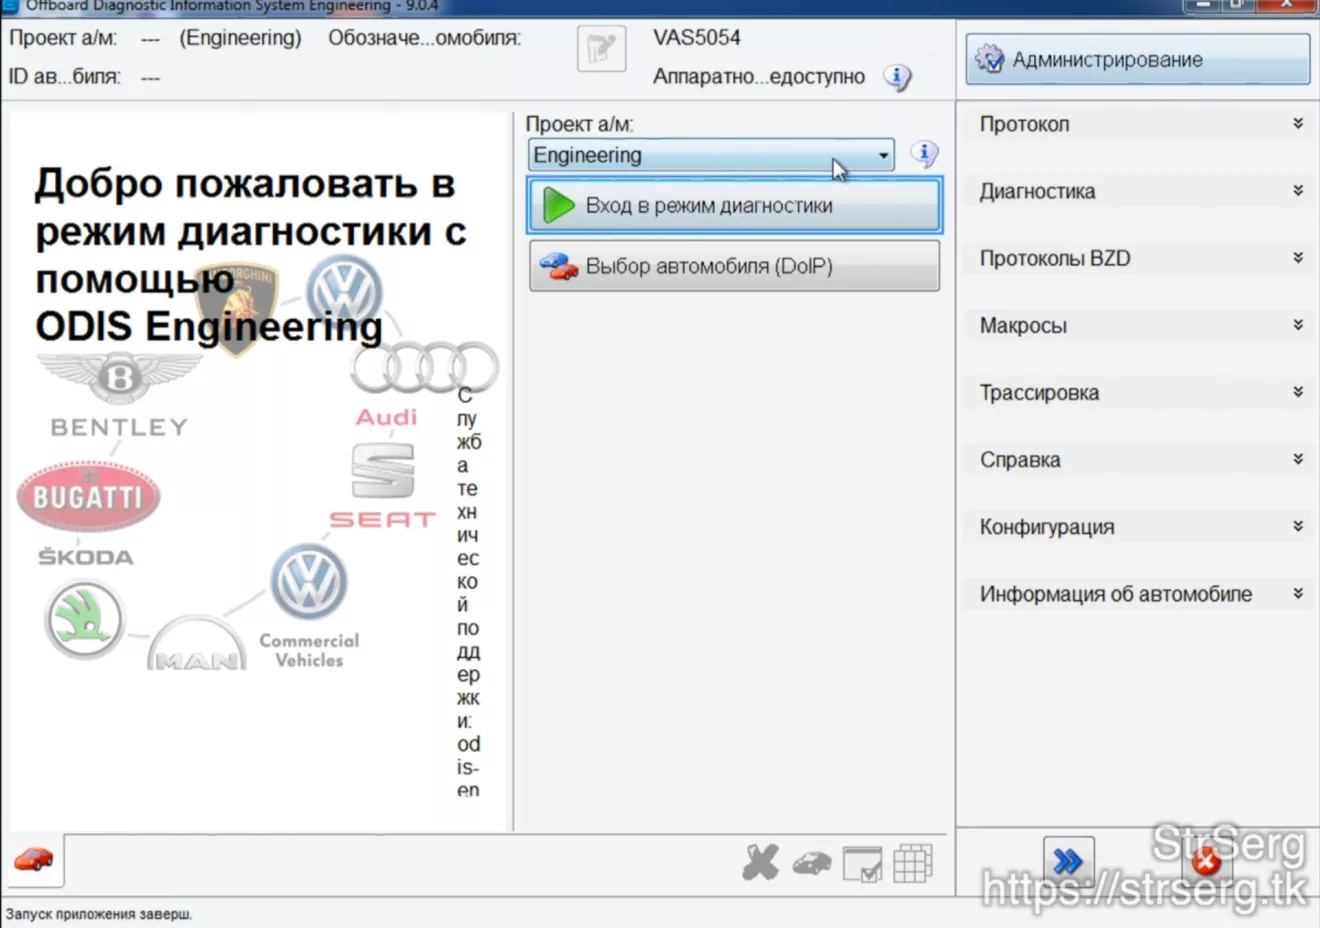Click Вход в режим диагностики button
1320x928 pixels.
click(734, 205)
